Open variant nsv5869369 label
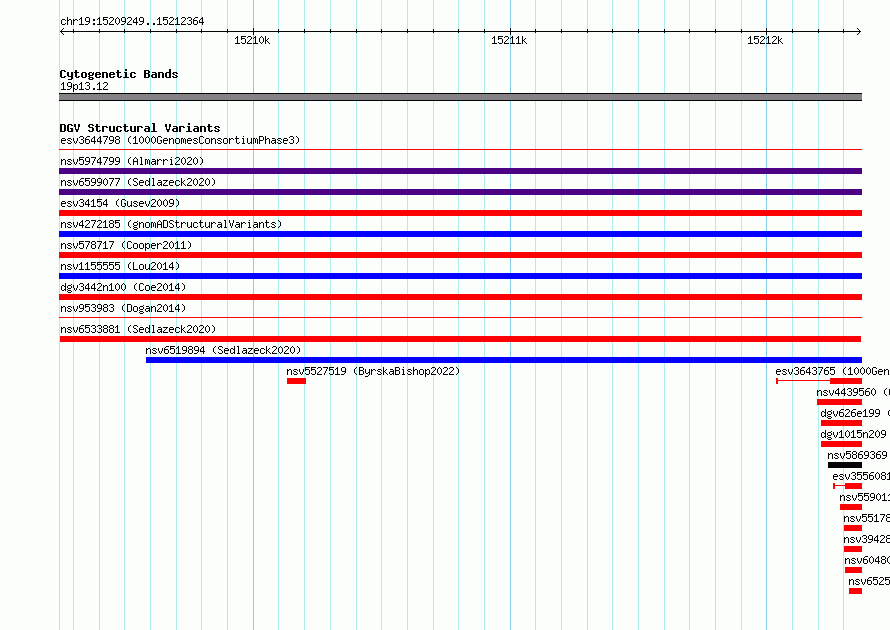Image resolution: width=890 pixels, height=630 pixels. (x=857, y=455)
